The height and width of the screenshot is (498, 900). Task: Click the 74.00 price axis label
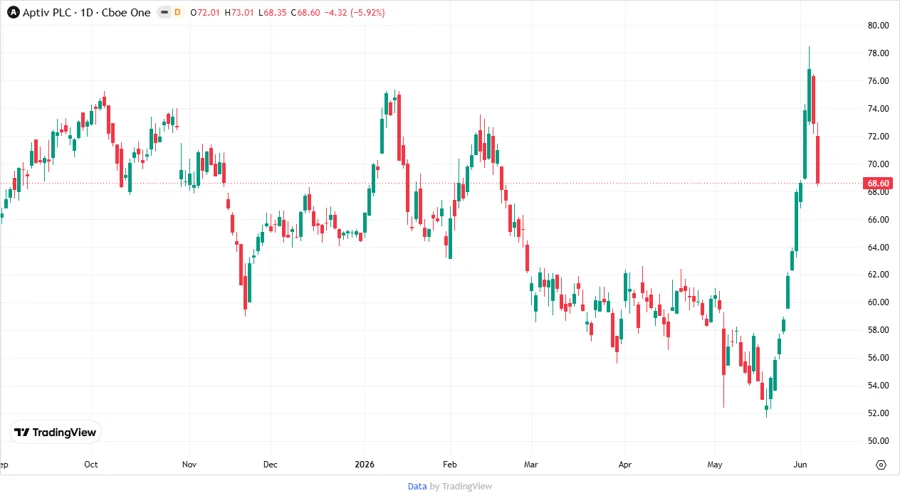tap(878, 108)
